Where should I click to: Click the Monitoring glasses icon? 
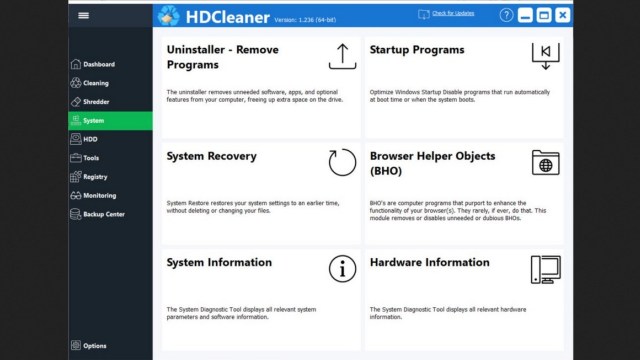coord(76,196)
